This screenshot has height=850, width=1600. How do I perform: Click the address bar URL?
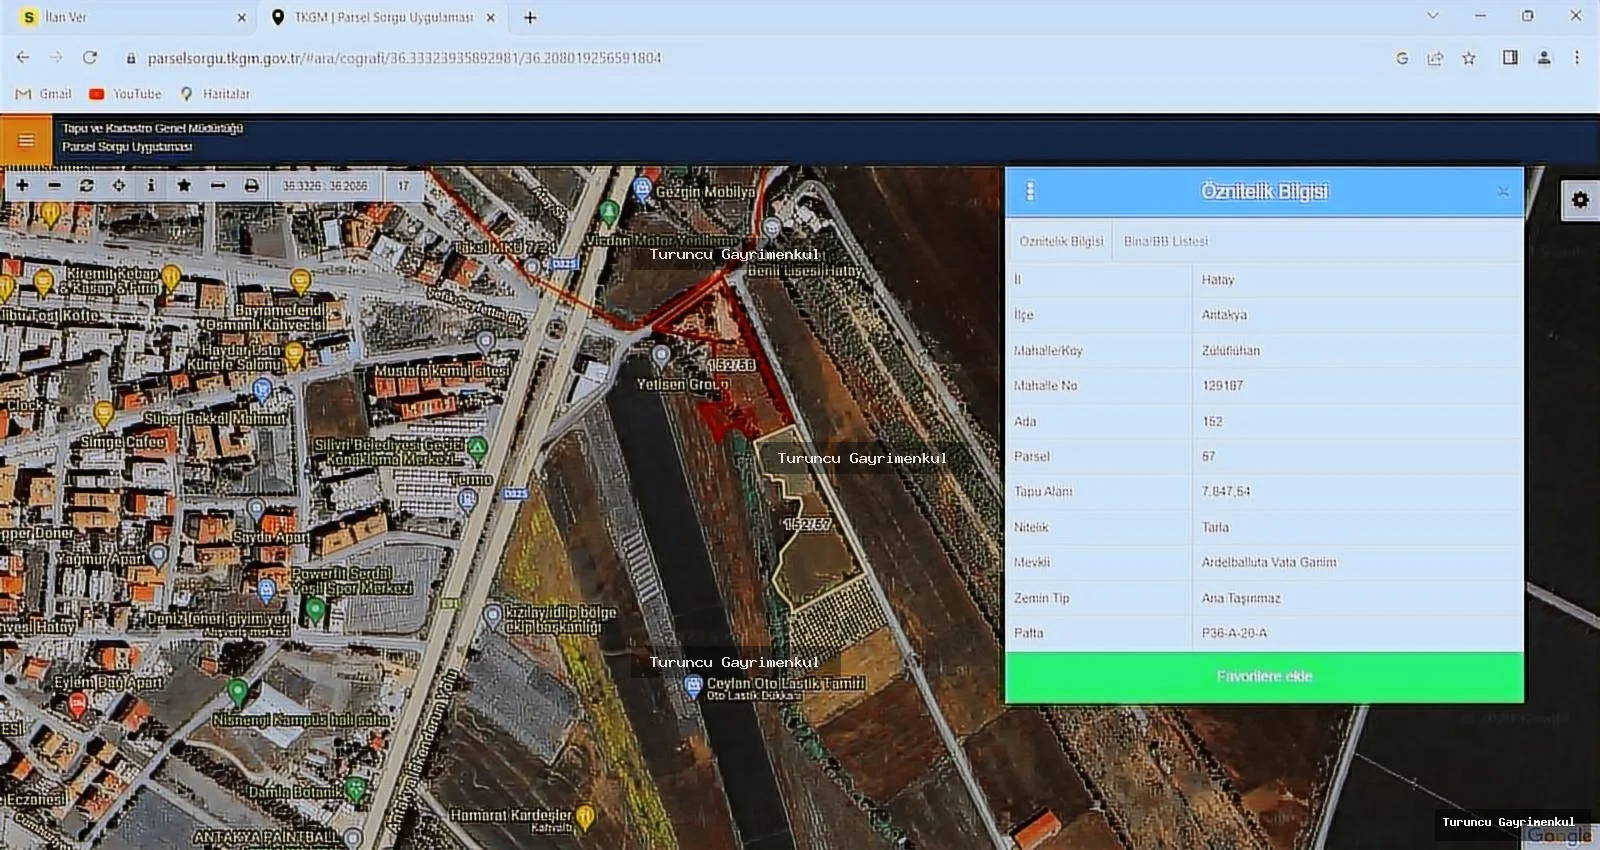coord(404,58)
